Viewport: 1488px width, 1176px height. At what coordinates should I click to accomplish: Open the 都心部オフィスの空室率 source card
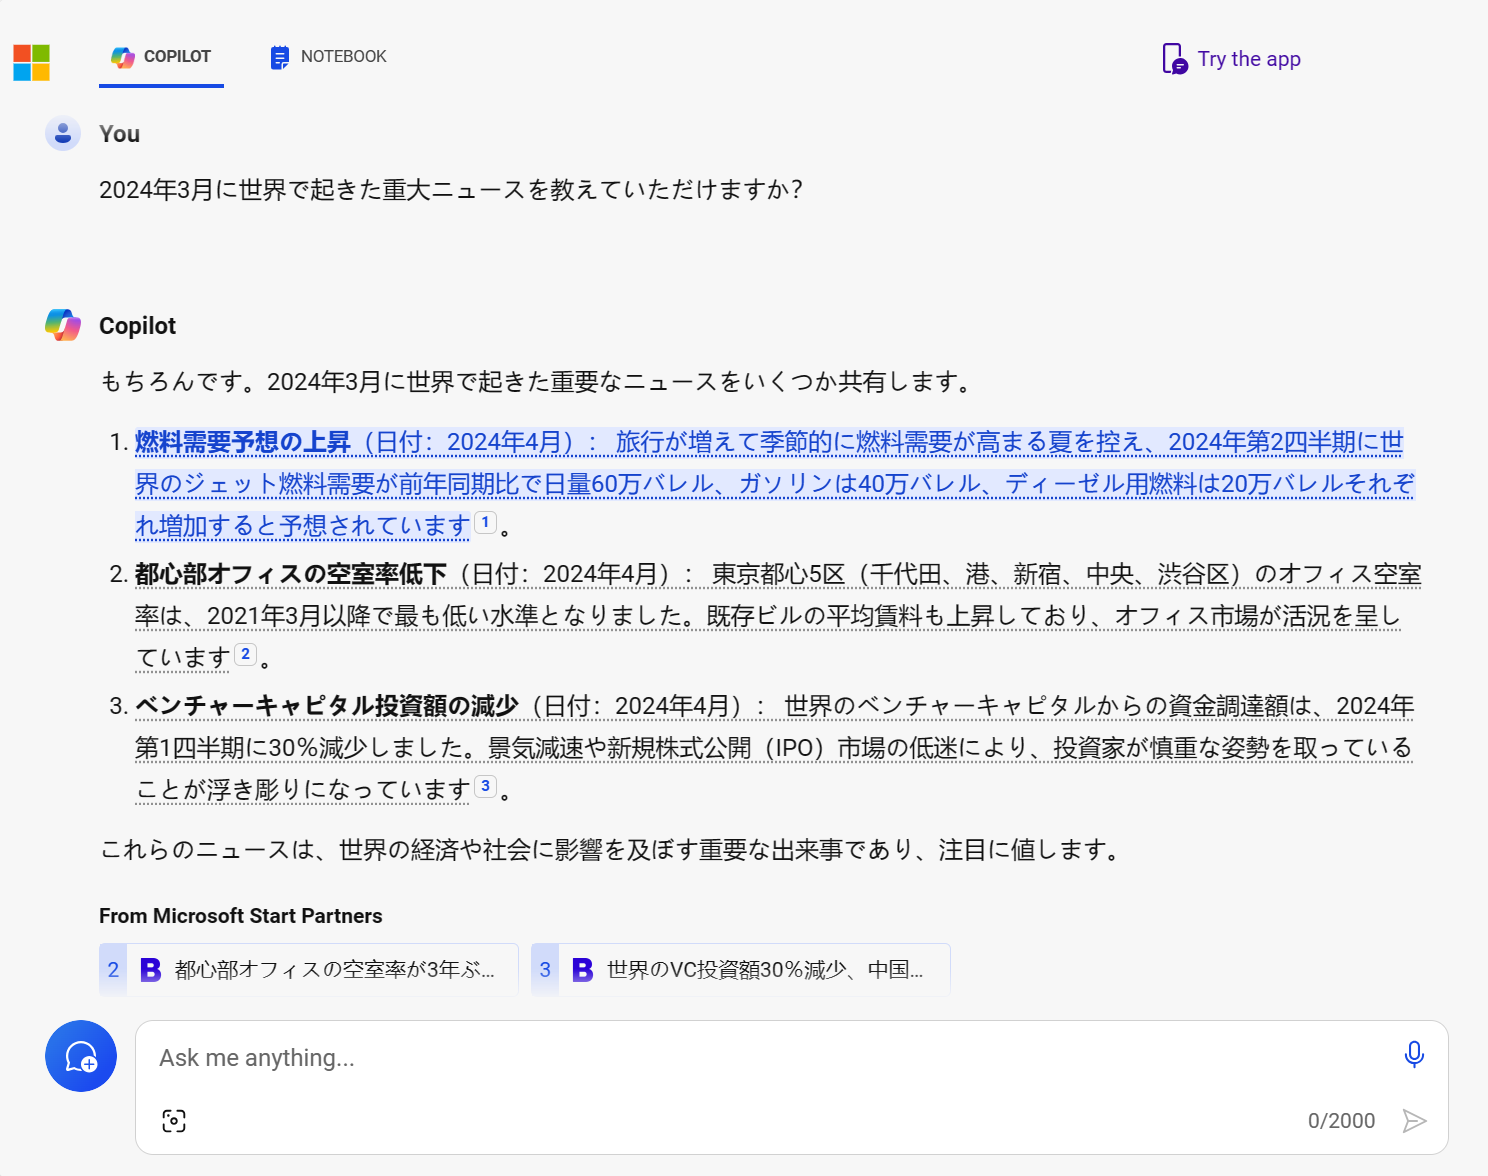(307, 969)
